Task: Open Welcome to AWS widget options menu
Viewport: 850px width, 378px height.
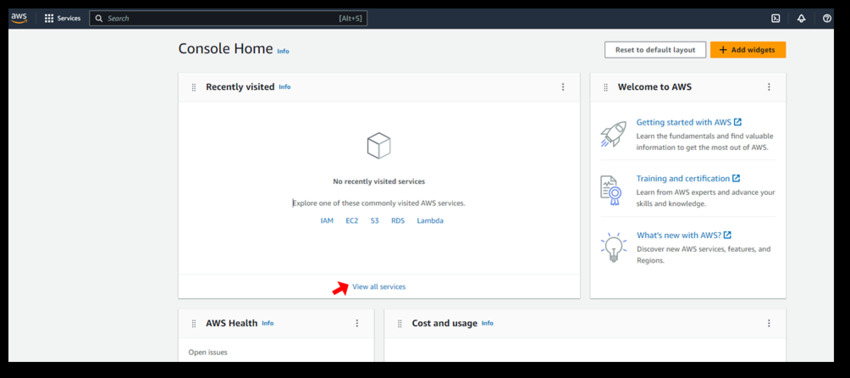Action: 769,87
